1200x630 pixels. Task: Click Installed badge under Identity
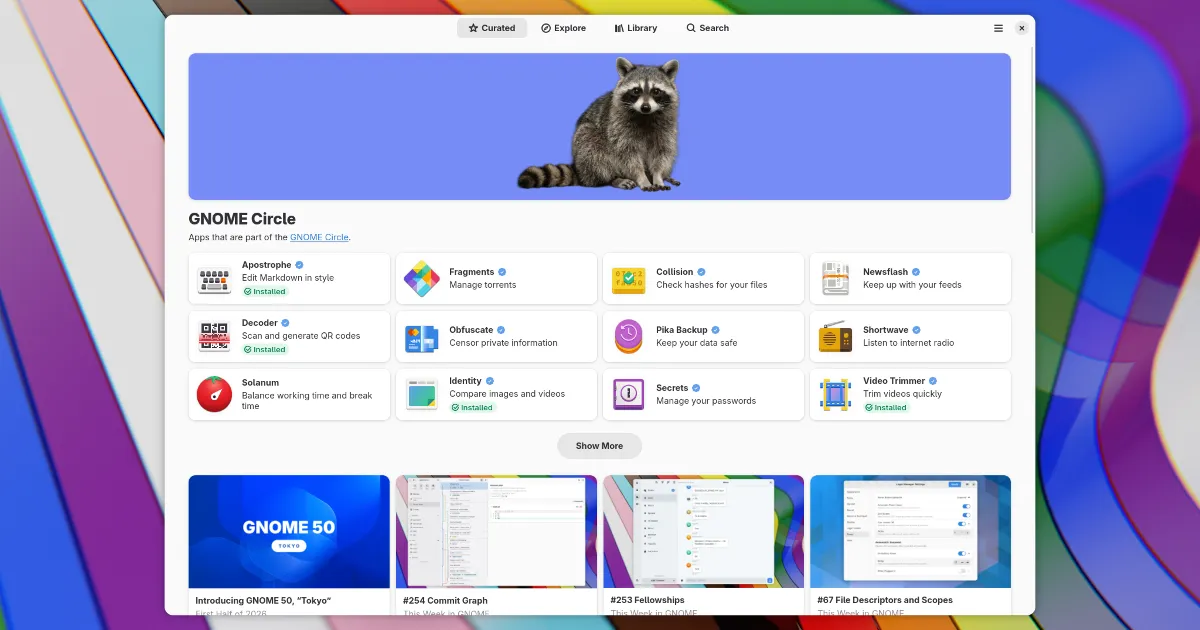tap(472, 408)
